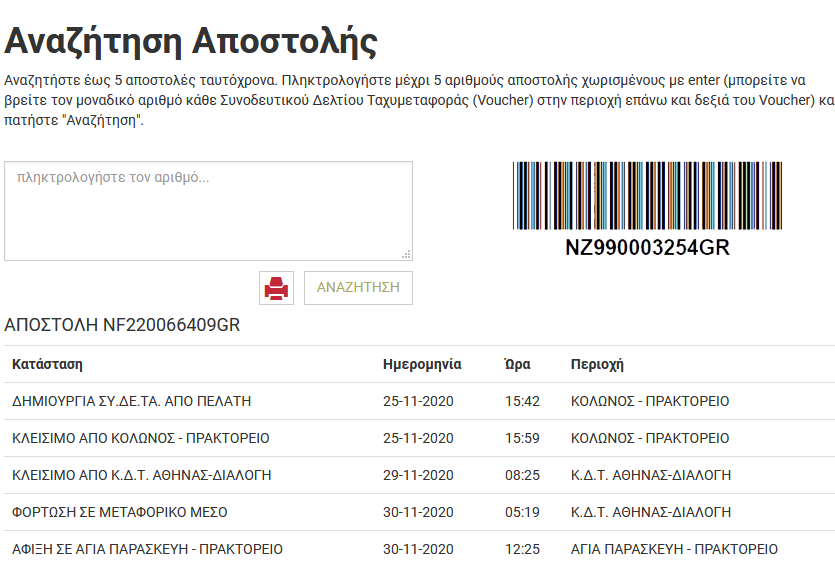
Task: Select the ΦΟΡΤΩΣΗ ΣΕ ΜΕΤΑΦΟΡΙΚΟ ΜΕΣΟ status
Action: [120, 512]
